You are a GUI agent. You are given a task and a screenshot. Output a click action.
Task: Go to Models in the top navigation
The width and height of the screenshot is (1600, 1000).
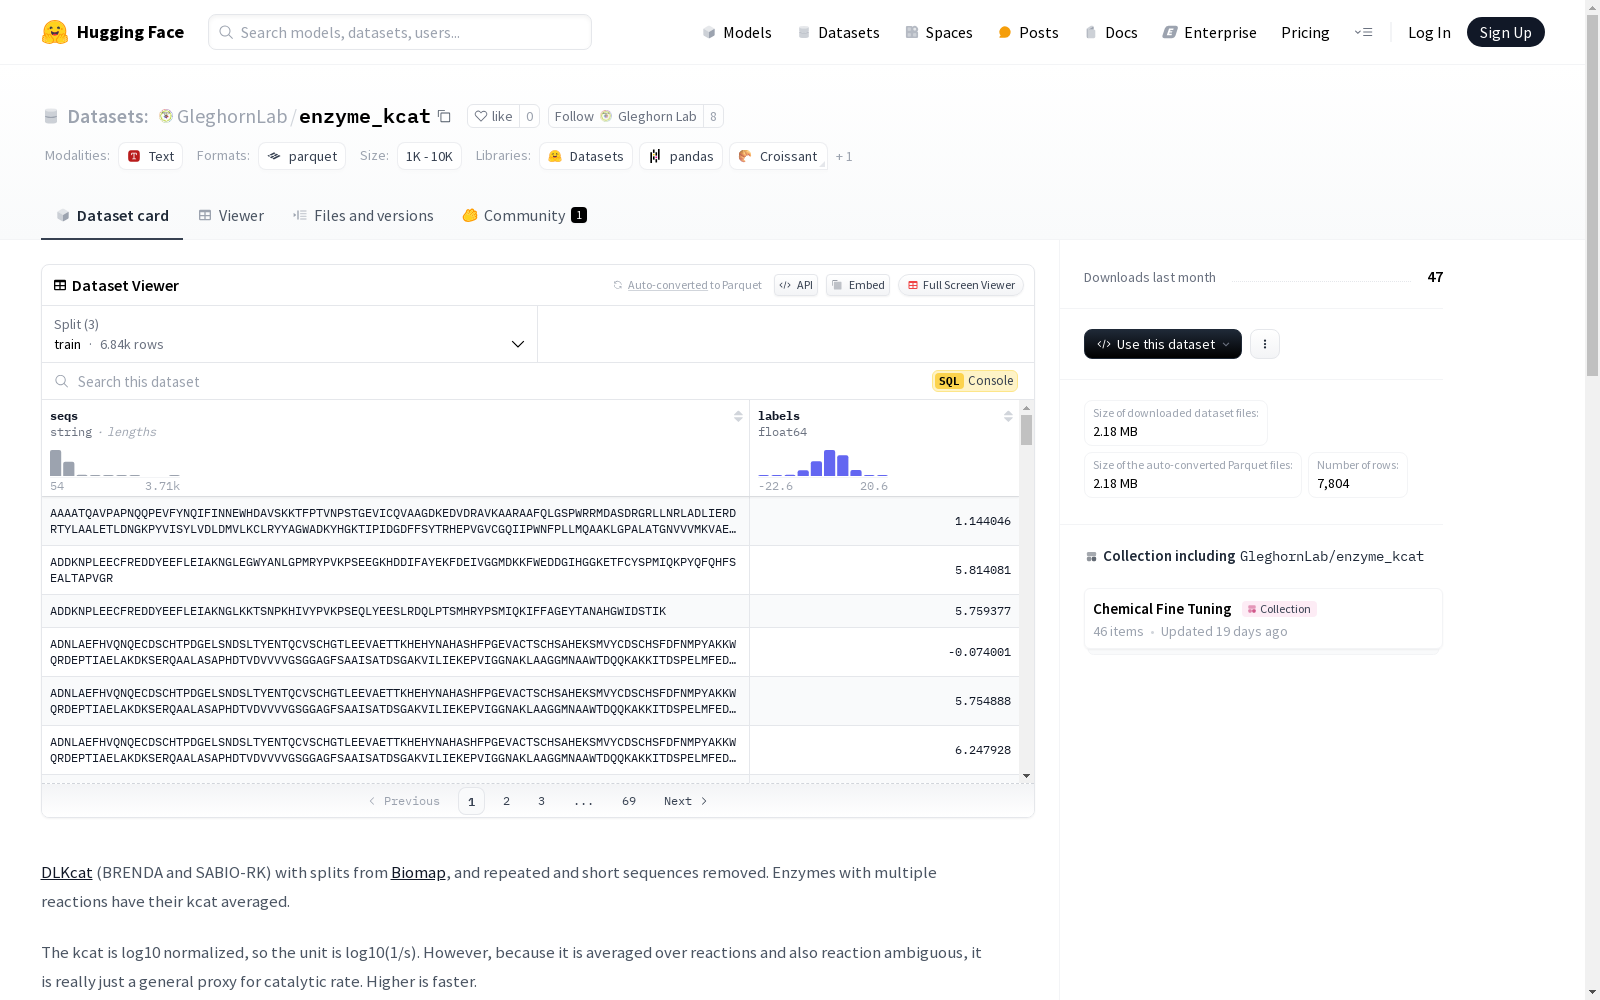coord(737,32)
